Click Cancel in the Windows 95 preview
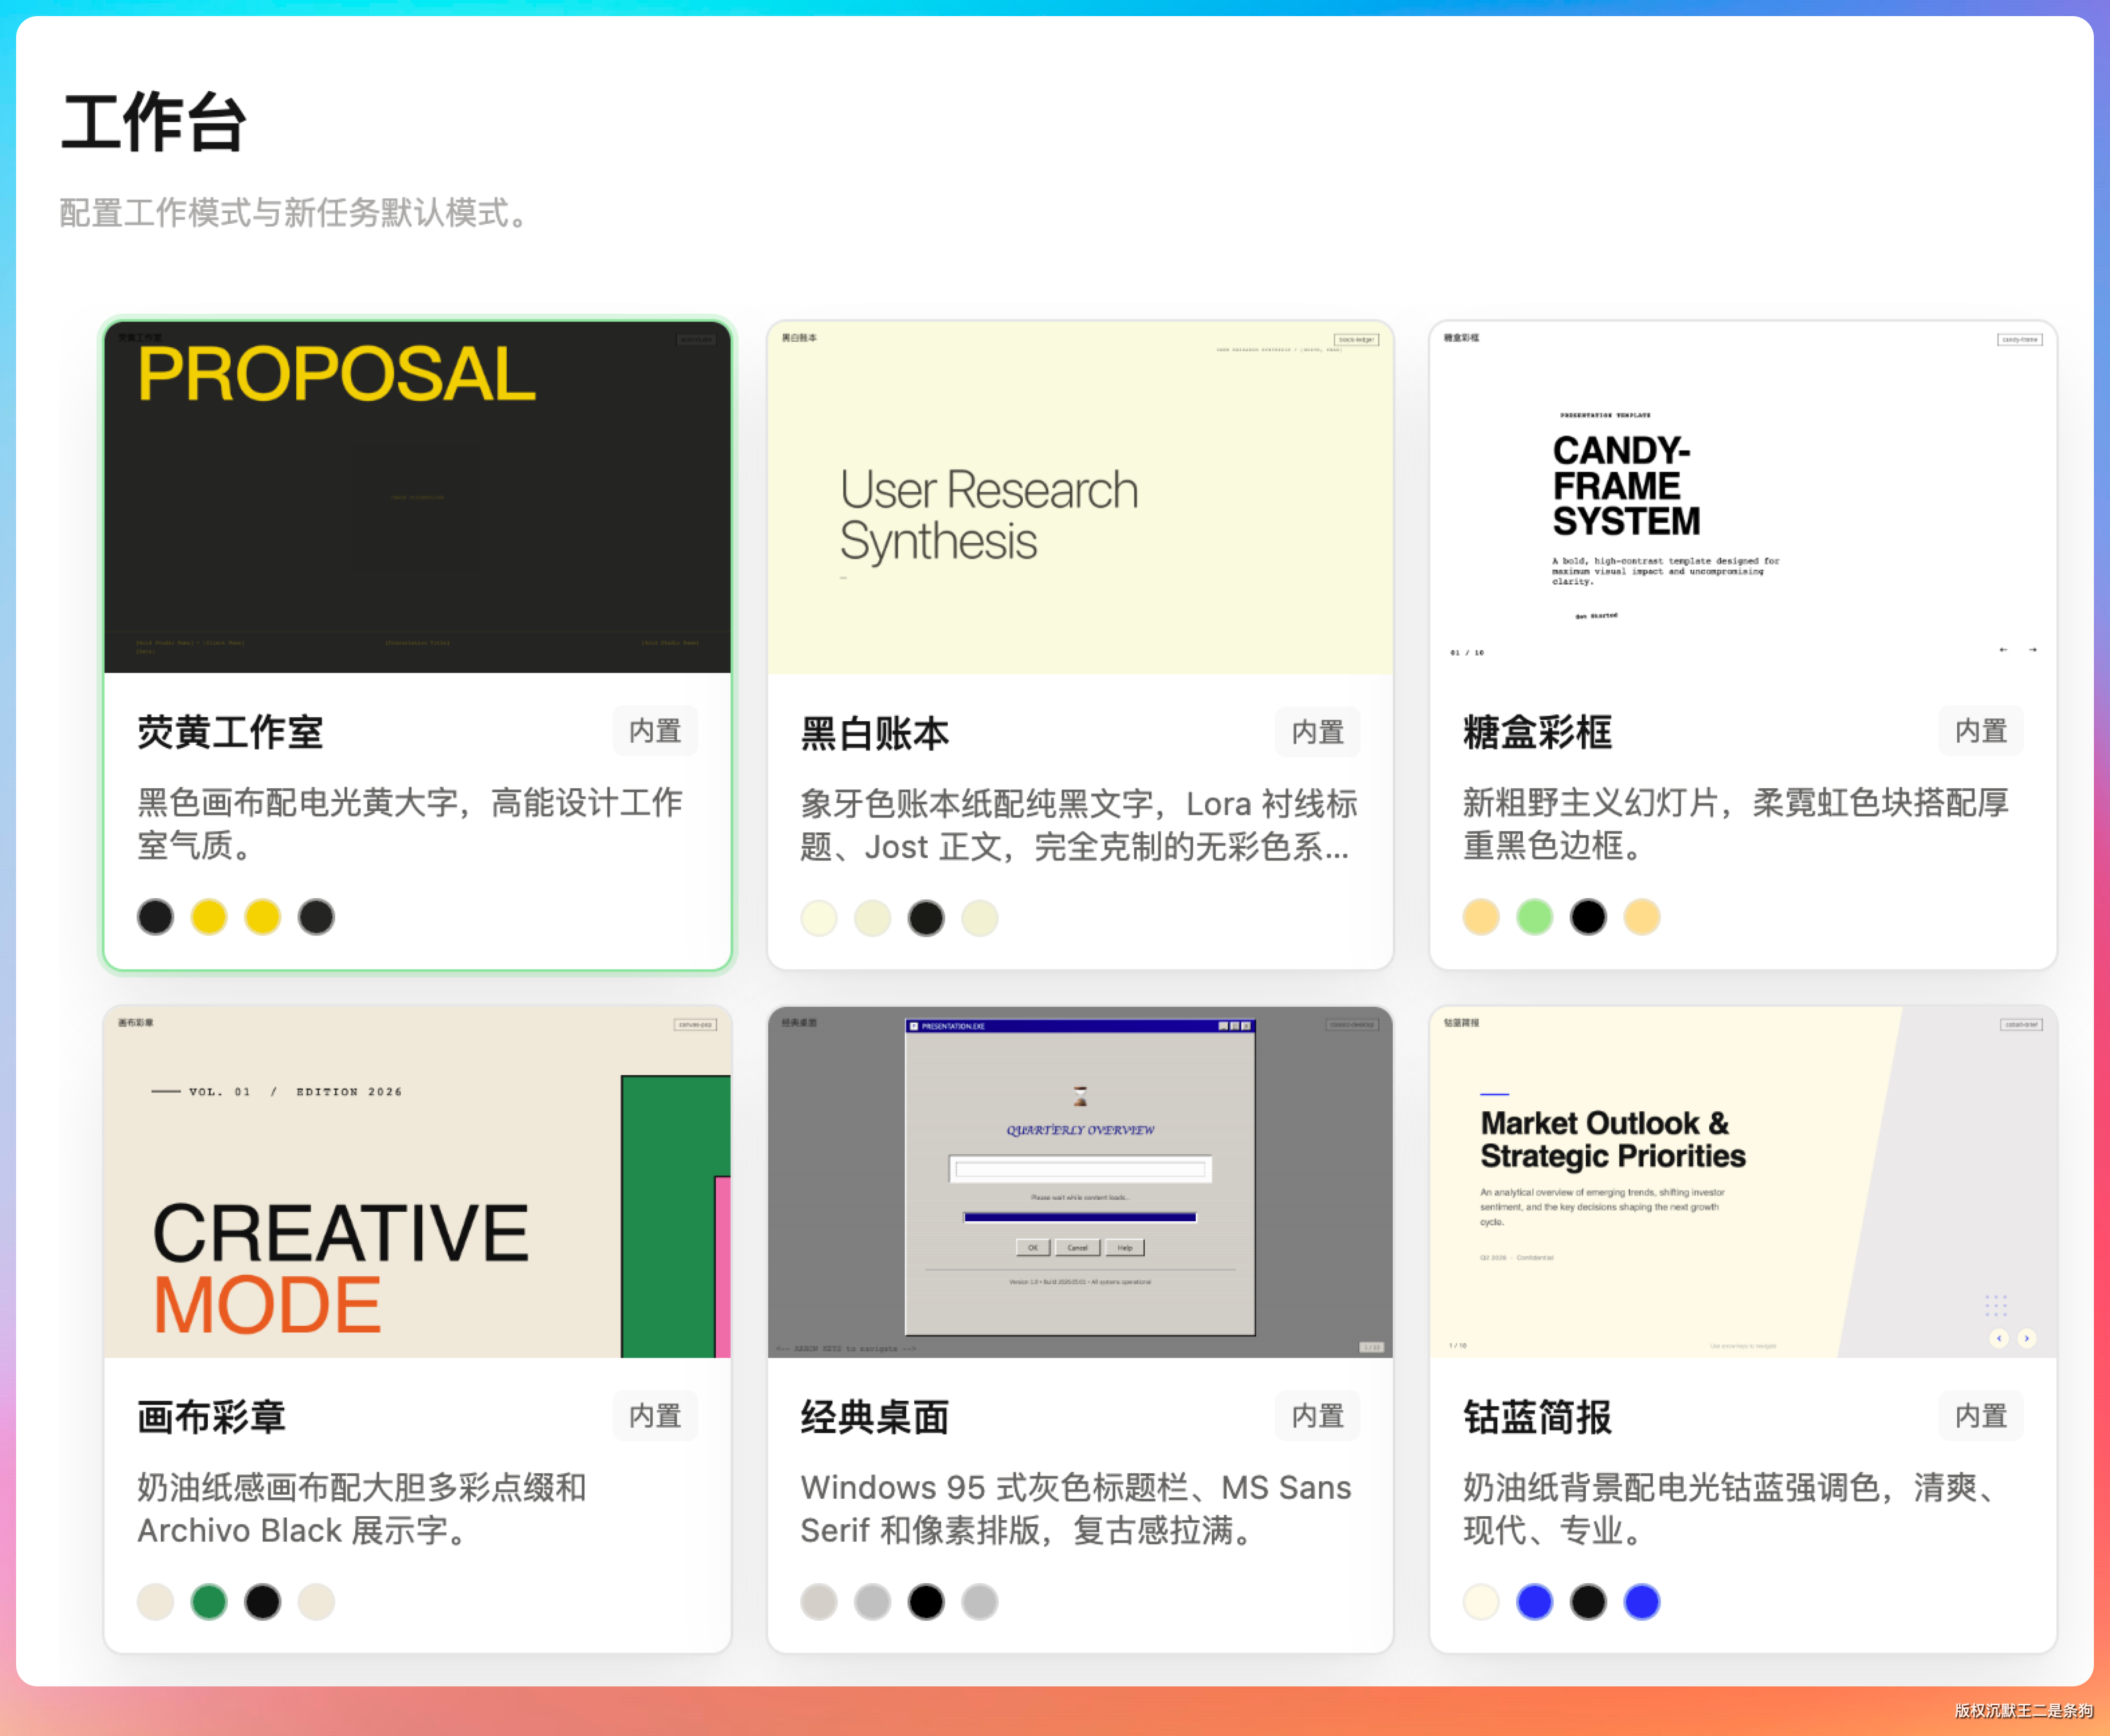This screenshot has width=2110, height=1736. [x=1077, y=1248]
